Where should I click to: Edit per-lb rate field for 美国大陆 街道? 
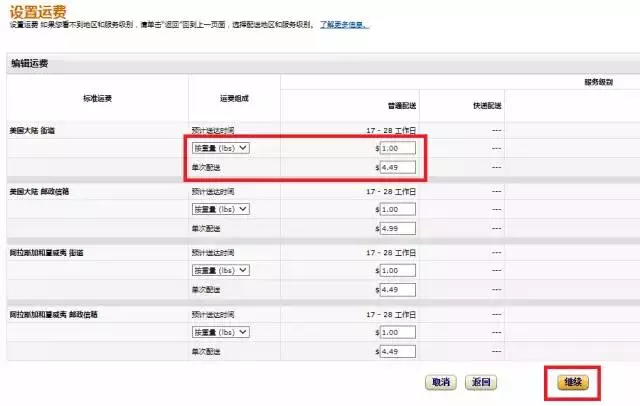(398, 148)
